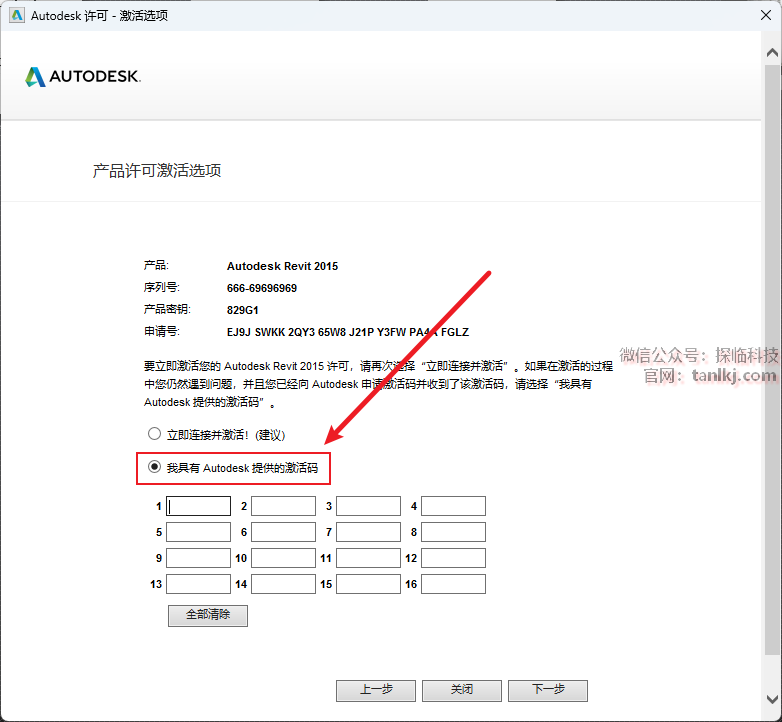Viewport: 782px width, 722px height.
Task: Click the product key 829G1
Action: (x=242, y=310)
